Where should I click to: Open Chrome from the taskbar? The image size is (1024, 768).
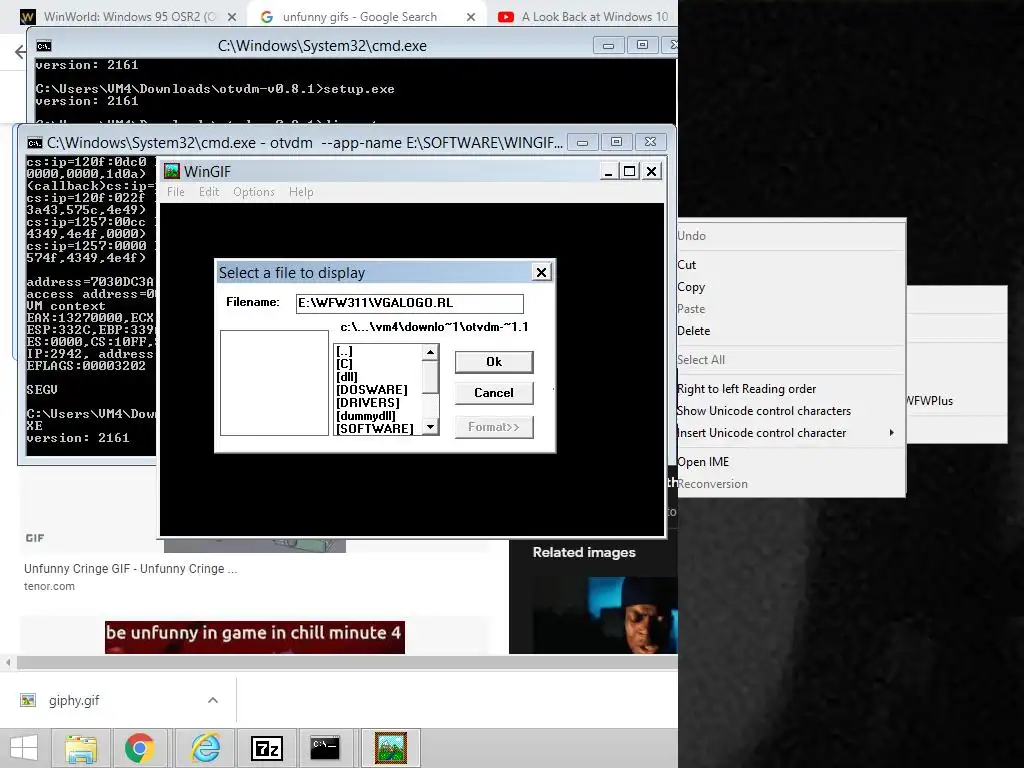pyautogui.click(x=139, y=748)
